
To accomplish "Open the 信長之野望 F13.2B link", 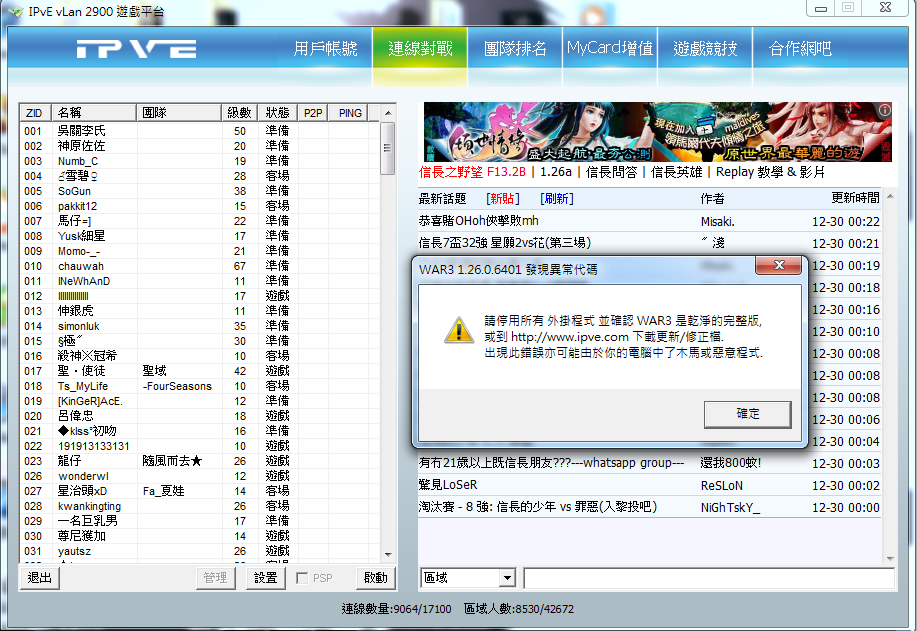I will pyautogui.click(x=472, y=172).
